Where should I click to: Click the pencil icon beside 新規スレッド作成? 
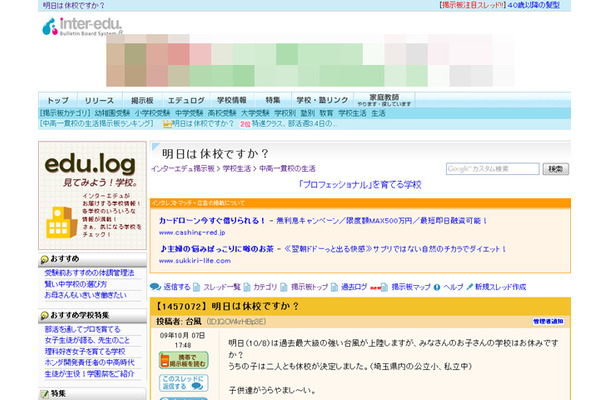[x=470, y=287]
